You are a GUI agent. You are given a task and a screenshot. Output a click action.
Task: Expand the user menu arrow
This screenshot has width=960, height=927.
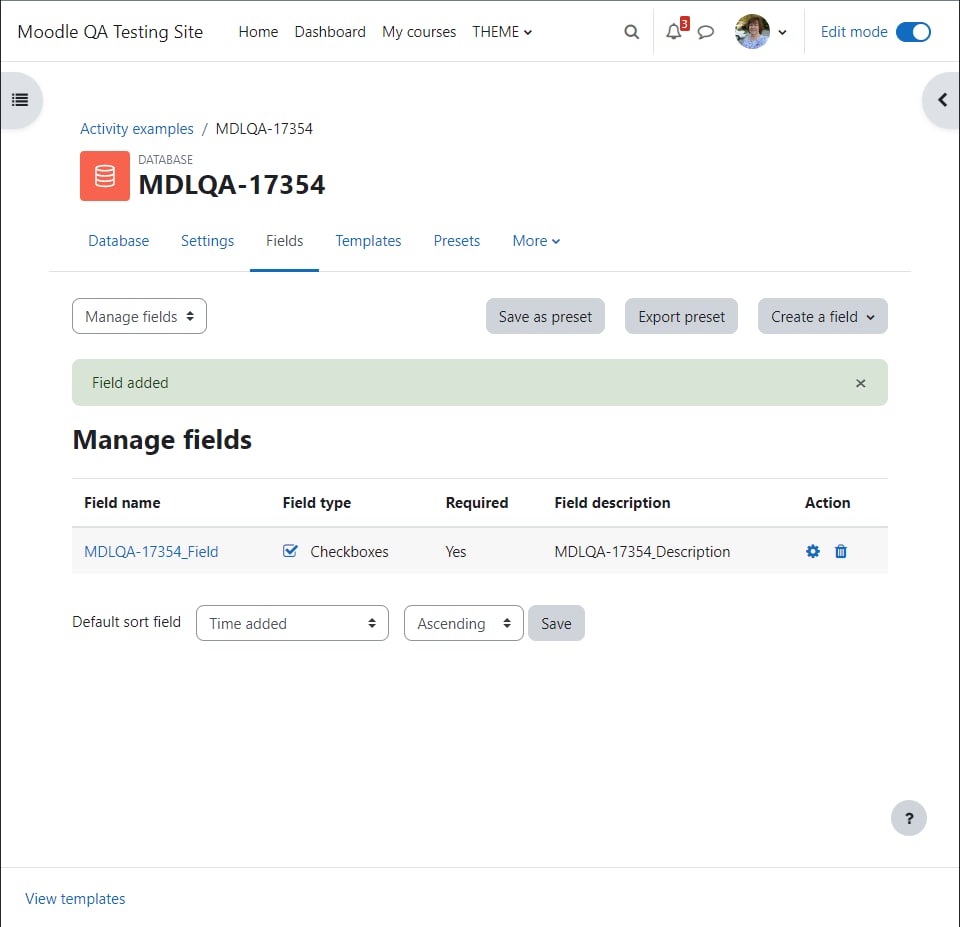point(782,32)
